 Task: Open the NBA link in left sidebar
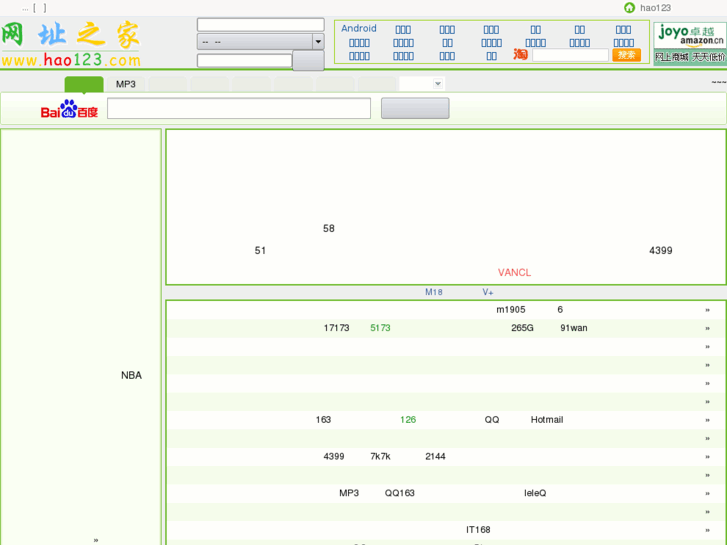[x=131, y=375]
